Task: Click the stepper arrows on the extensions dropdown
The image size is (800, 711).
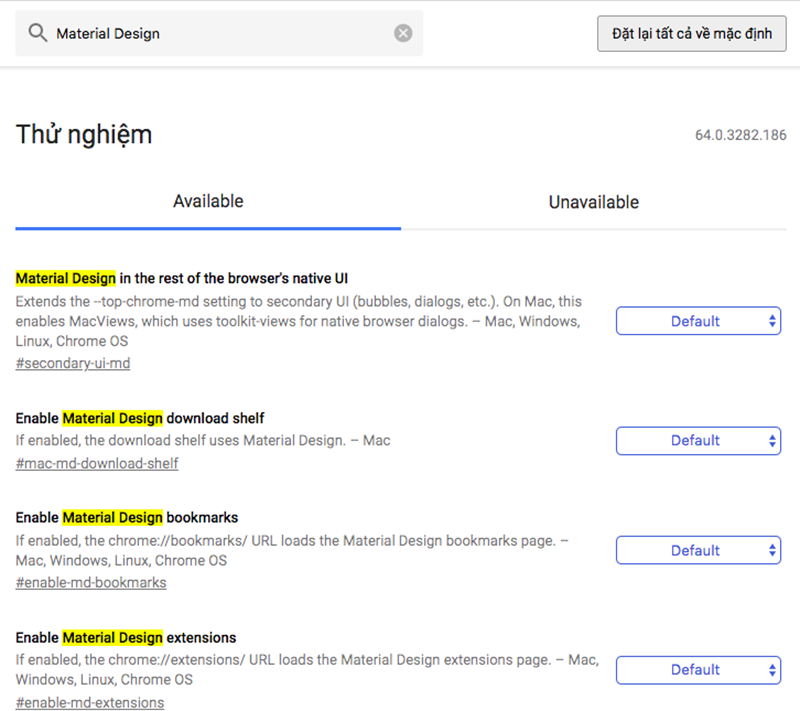Action: click(772, 670)
